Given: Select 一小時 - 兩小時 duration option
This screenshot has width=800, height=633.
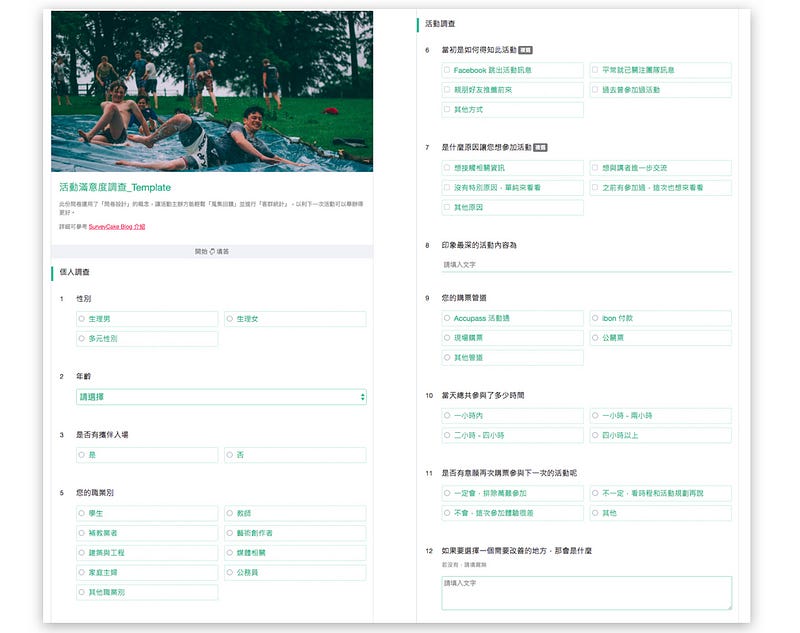Looking at the screenshot, I should pyautogui.click(x=660, y=416).
